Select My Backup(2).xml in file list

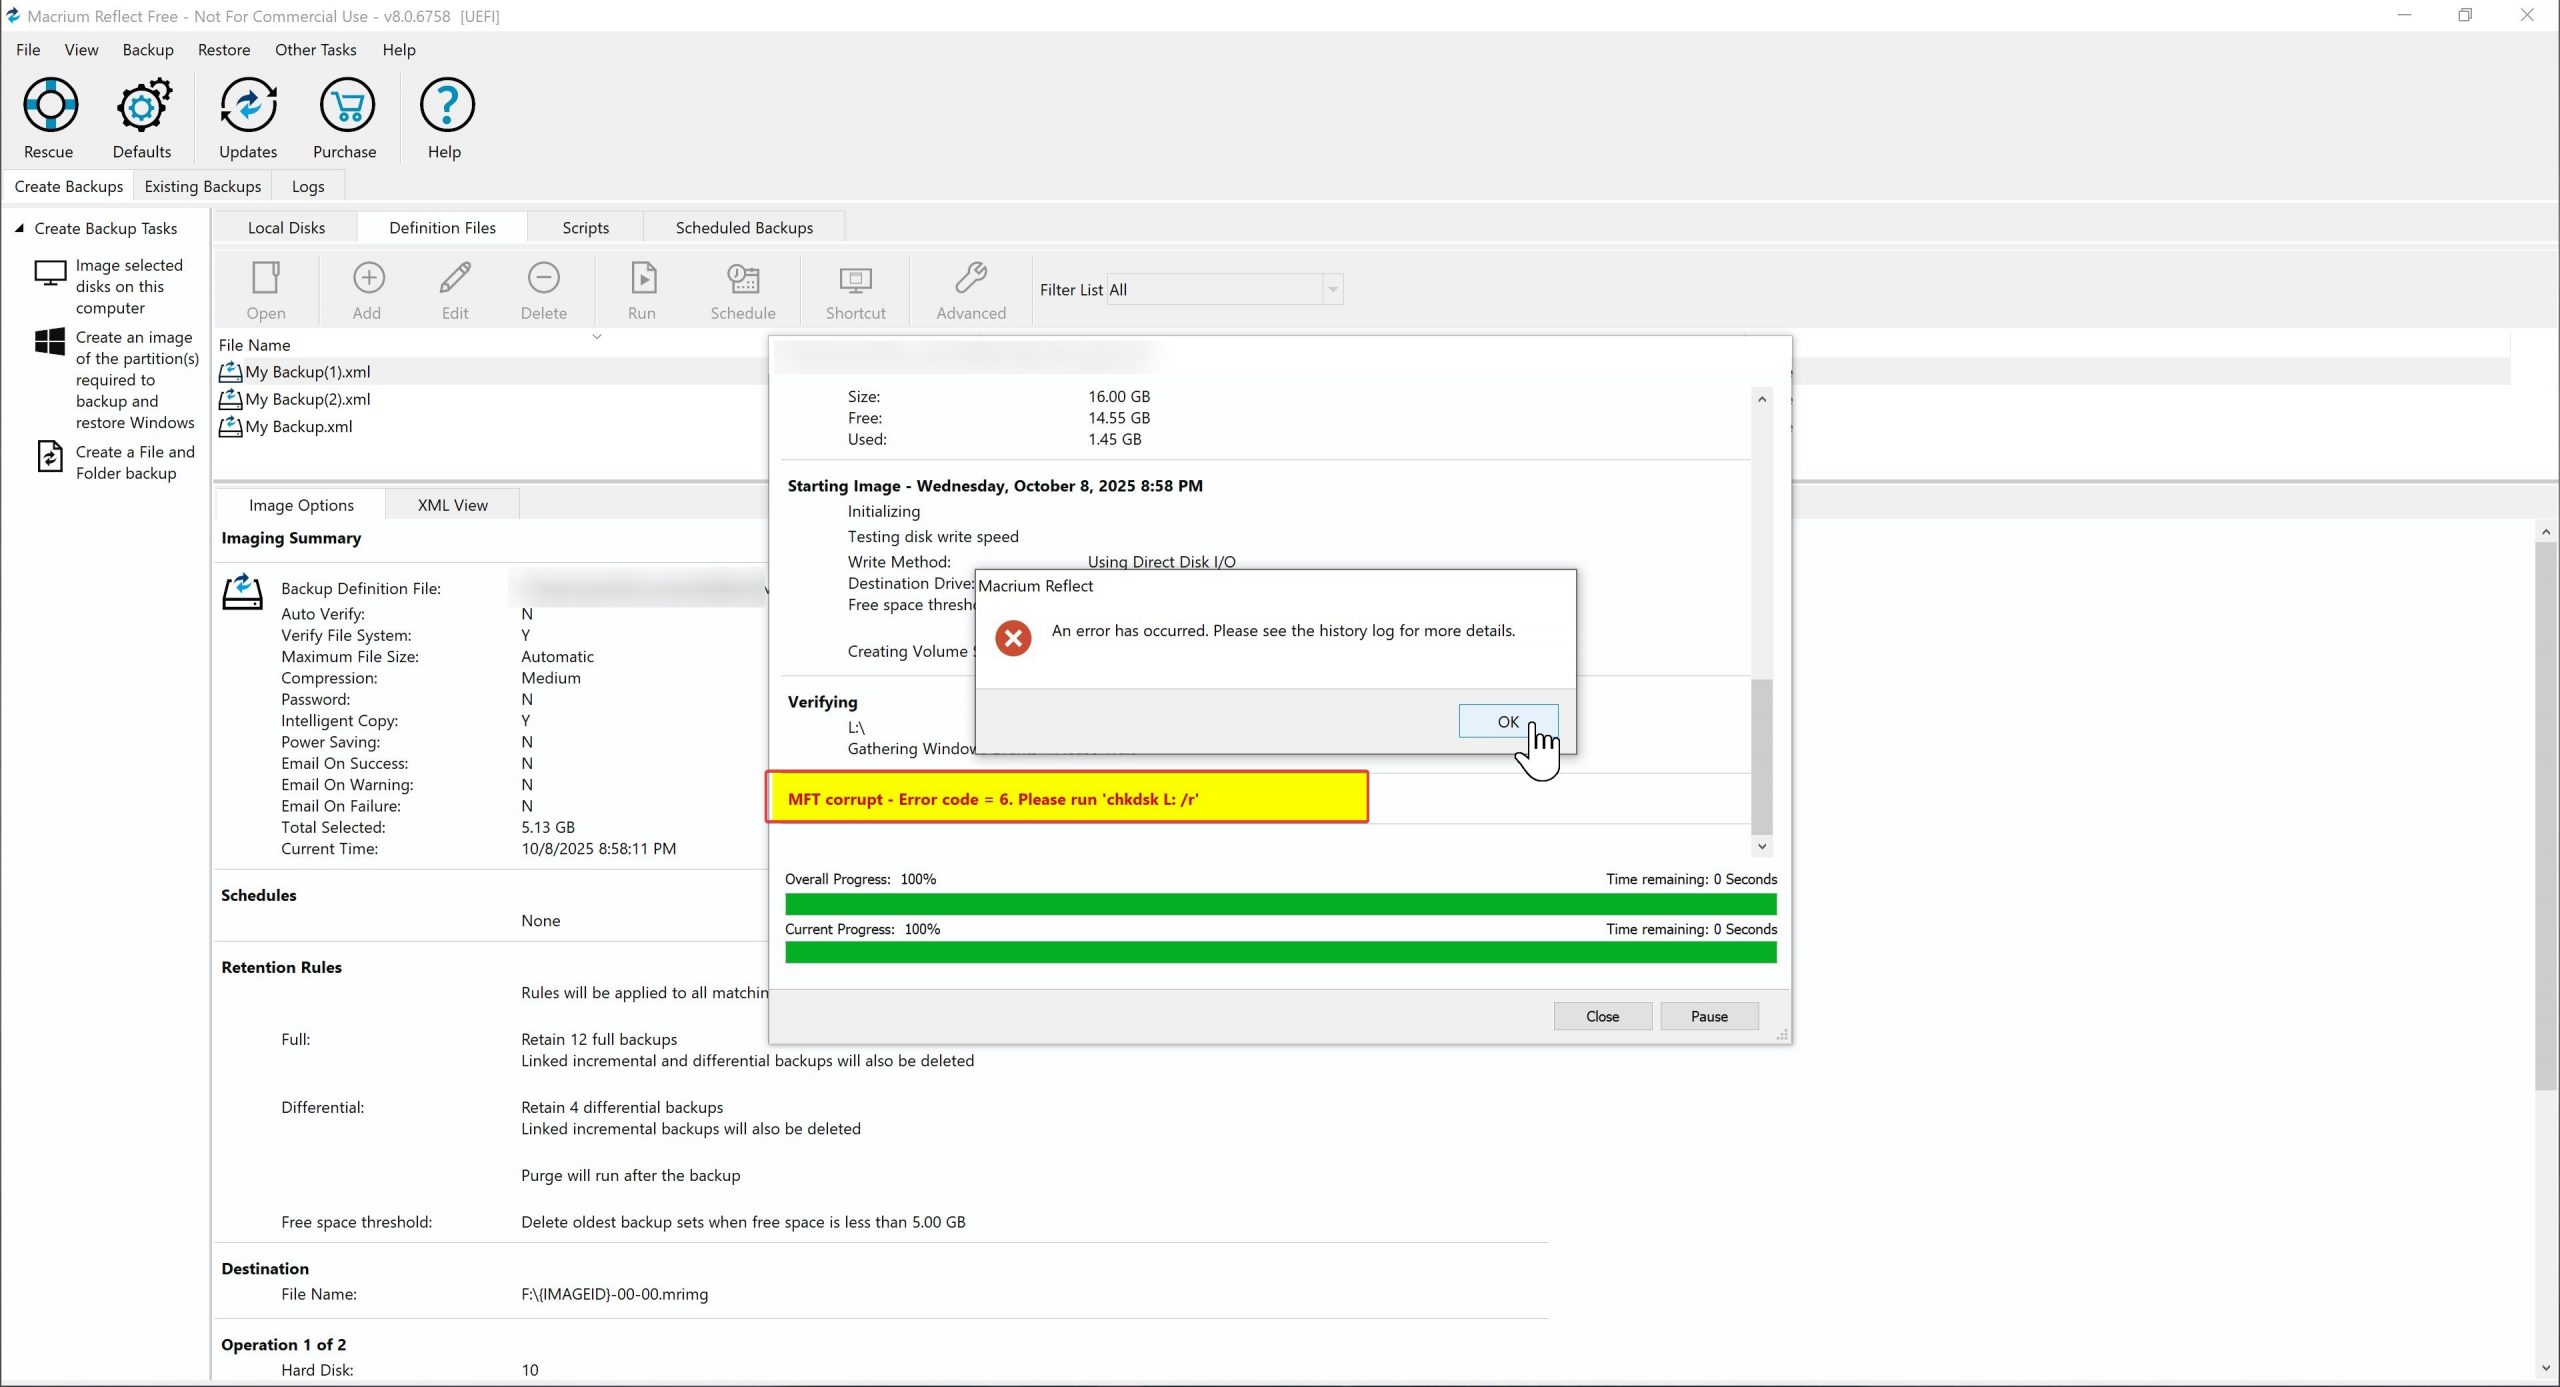(x=308, y=399)
